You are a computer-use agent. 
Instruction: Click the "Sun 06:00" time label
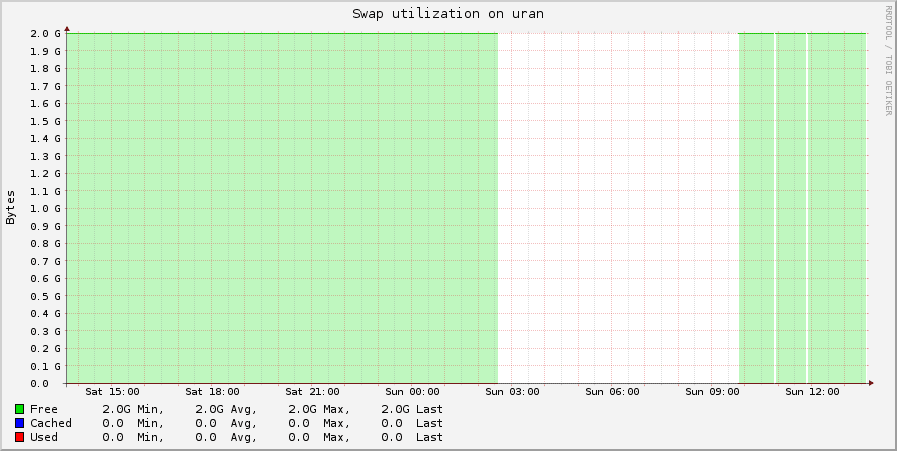click(x=612, y=392)
